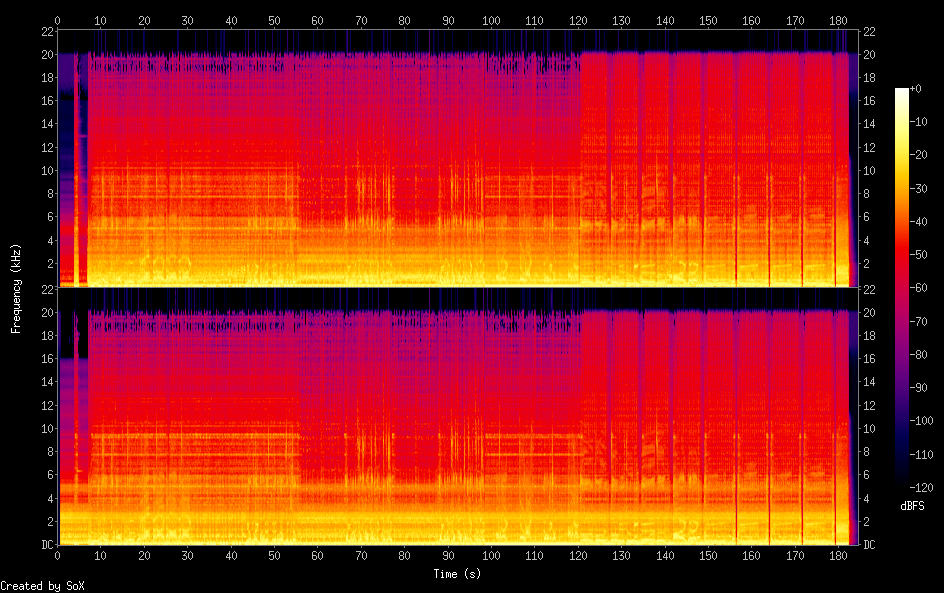The height and width of the screenshot is (593, 944).
Task: Click the 120 tick on the bottom time axis
Action: pyautogui.click(x=578, y=555)
